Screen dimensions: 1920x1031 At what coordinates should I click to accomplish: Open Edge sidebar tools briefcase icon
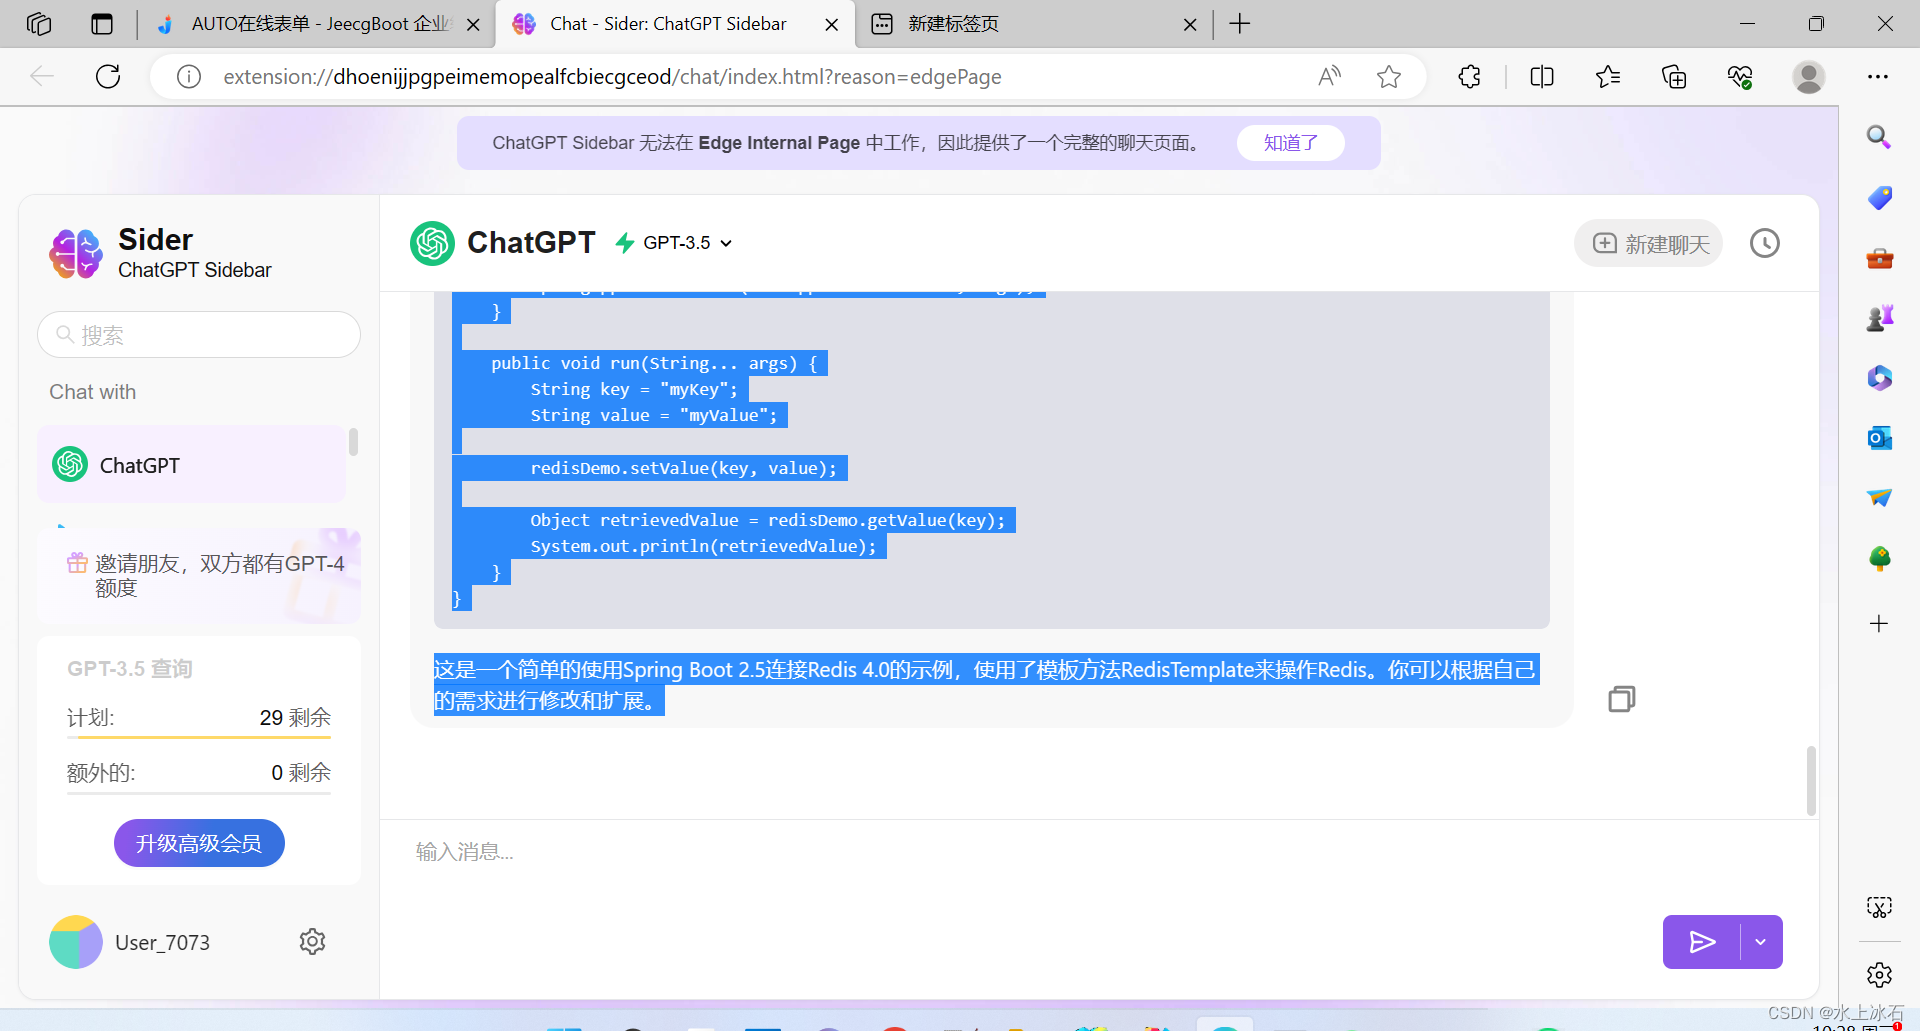1879,258
